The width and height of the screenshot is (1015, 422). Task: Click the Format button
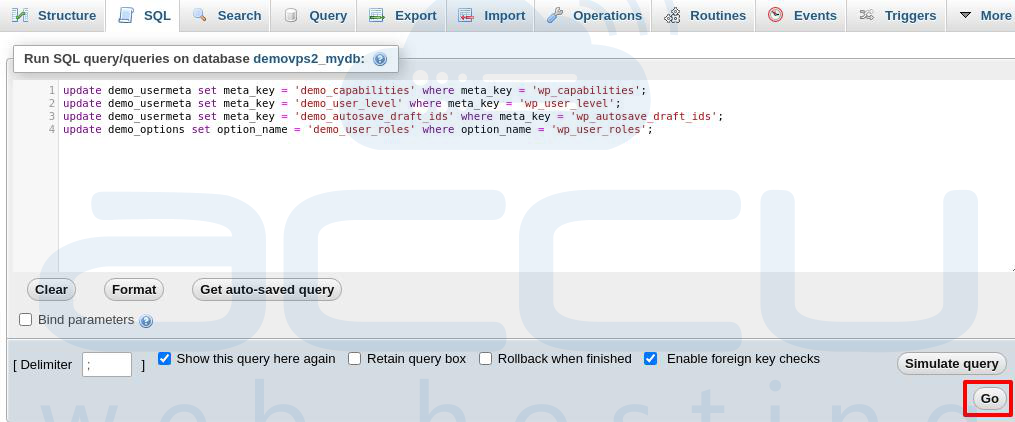tap(134, 289)
